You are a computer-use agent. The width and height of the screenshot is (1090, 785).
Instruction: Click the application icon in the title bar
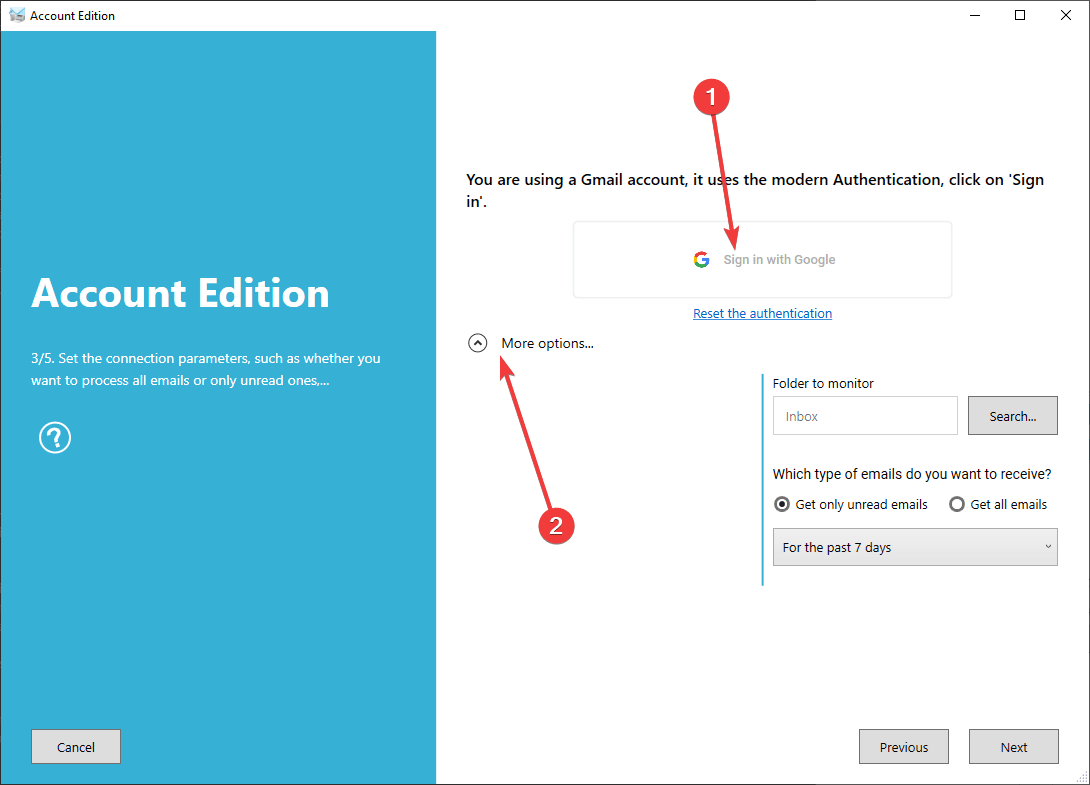[17, 15]
